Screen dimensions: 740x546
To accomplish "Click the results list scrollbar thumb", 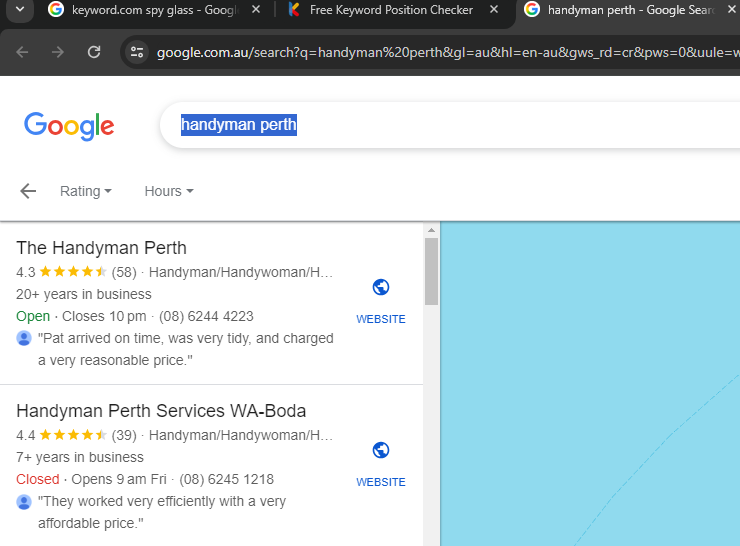I will (x=431, y=271).
